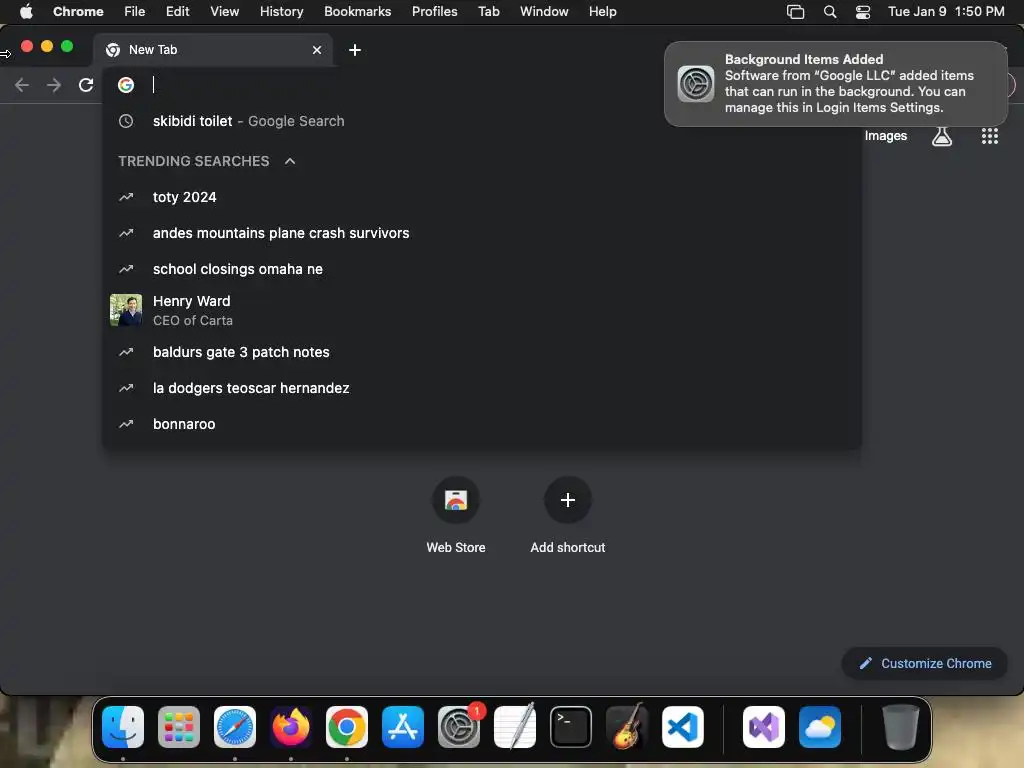
Task: Open the Web Store shortcut
Action: pyautogui.click(x=456, y=516)
